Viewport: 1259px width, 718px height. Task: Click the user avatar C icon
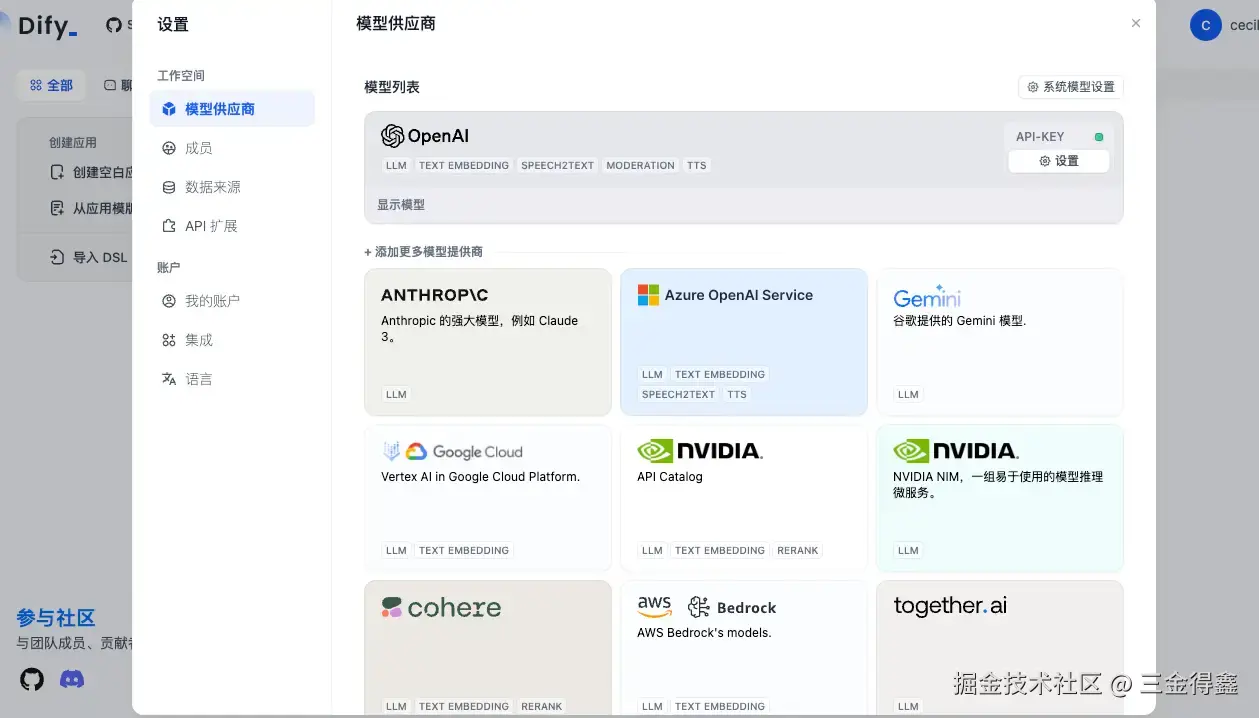tap(1206, 25)
